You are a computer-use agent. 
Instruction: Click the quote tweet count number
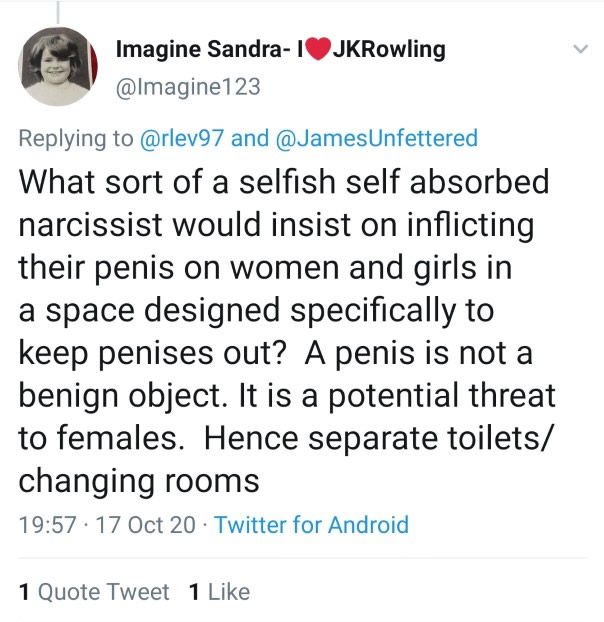[24, 592]
